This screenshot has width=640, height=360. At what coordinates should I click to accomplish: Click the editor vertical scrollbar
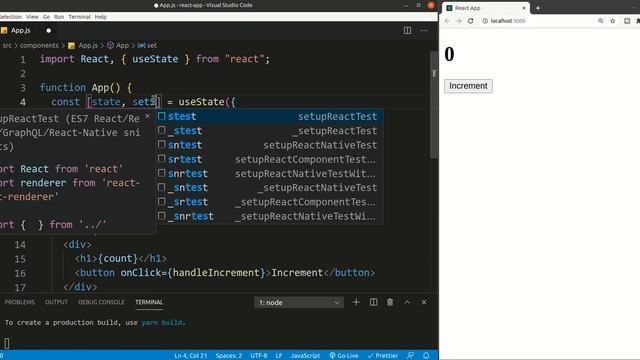click(434, 106)
